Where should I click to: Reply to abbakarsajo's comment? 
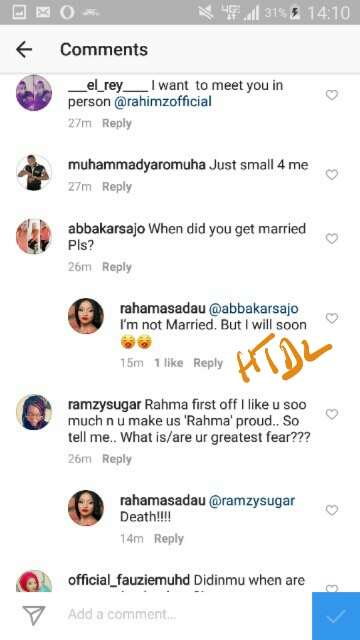[117, 267]
